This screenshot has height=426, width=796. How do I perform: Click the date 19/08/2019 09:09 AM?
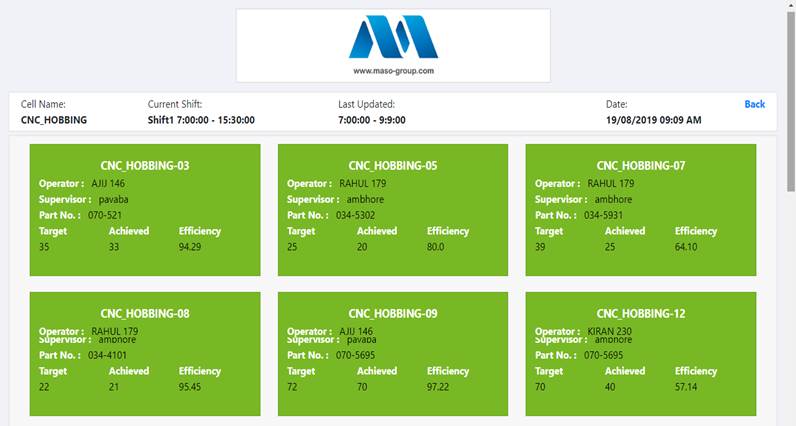tap(653, 120)
